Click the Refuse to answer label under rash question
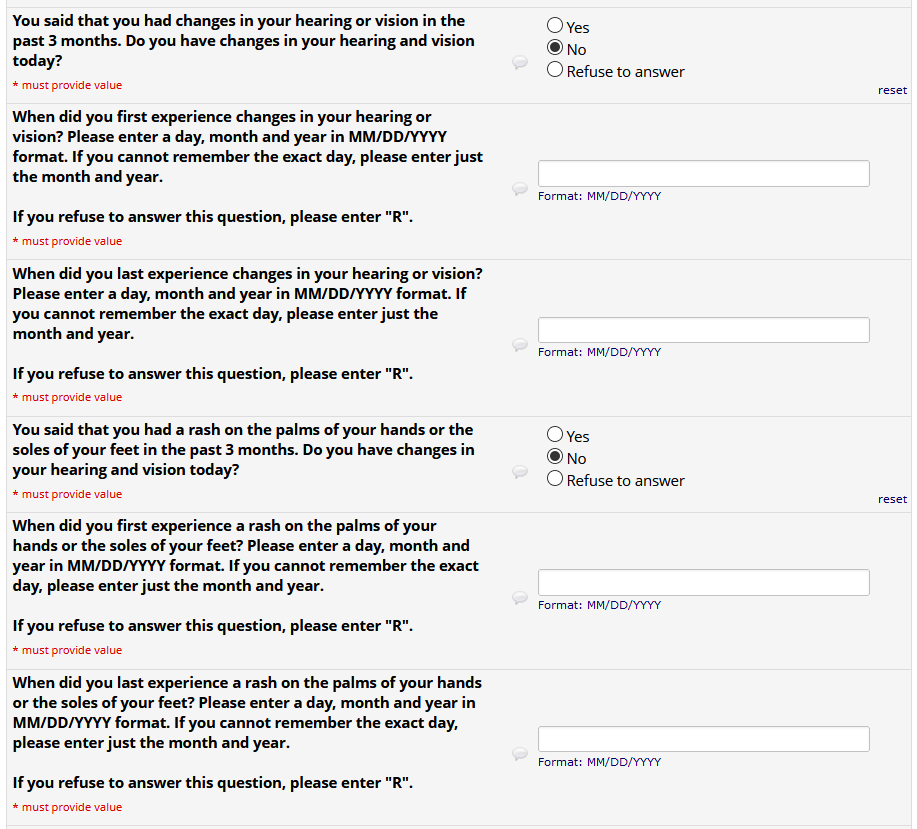The height and width of the screenshot is (829, 917). (x=625, y=481)
